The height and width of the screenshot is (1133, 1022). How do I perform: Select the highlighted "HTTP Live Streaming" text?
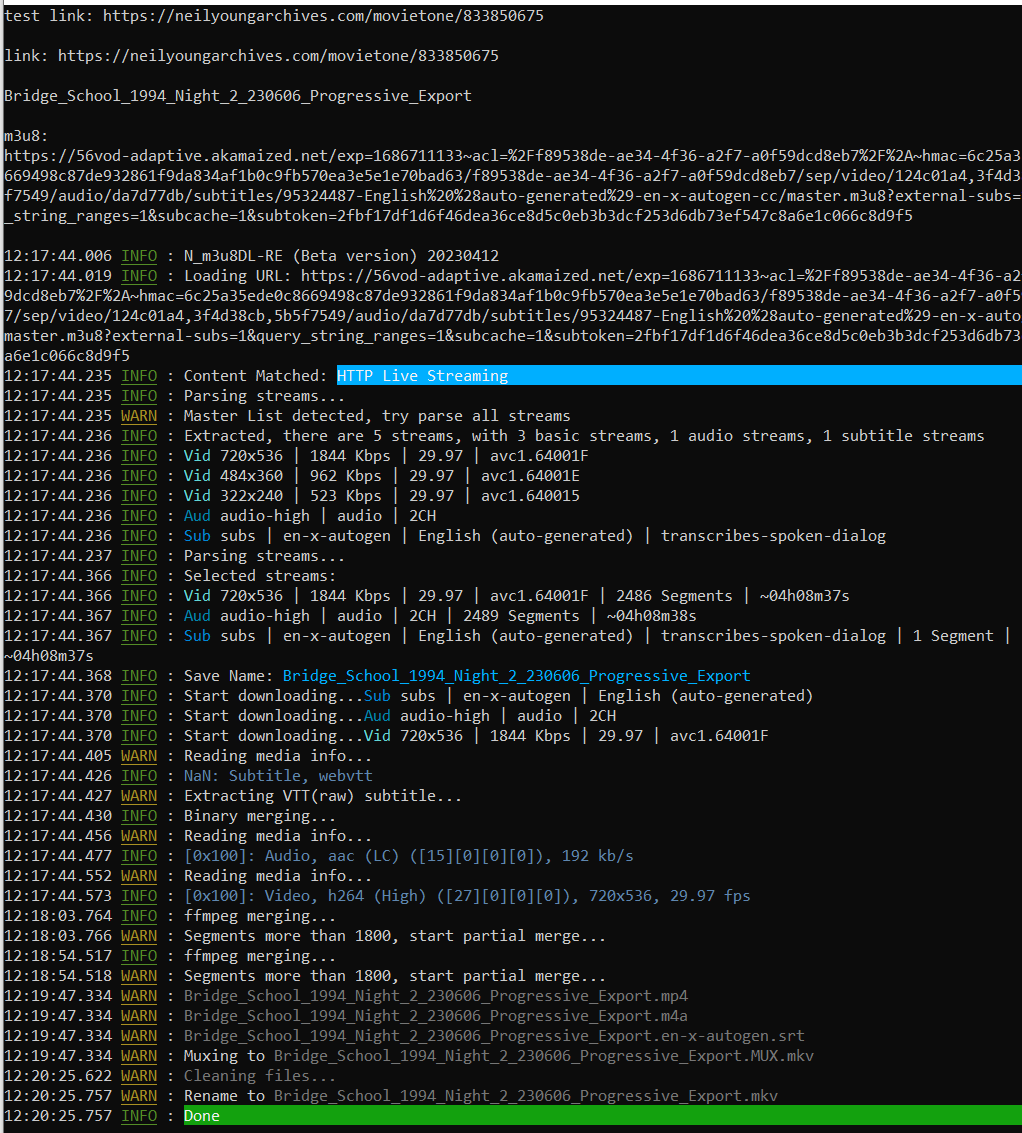tap(422, 376)
